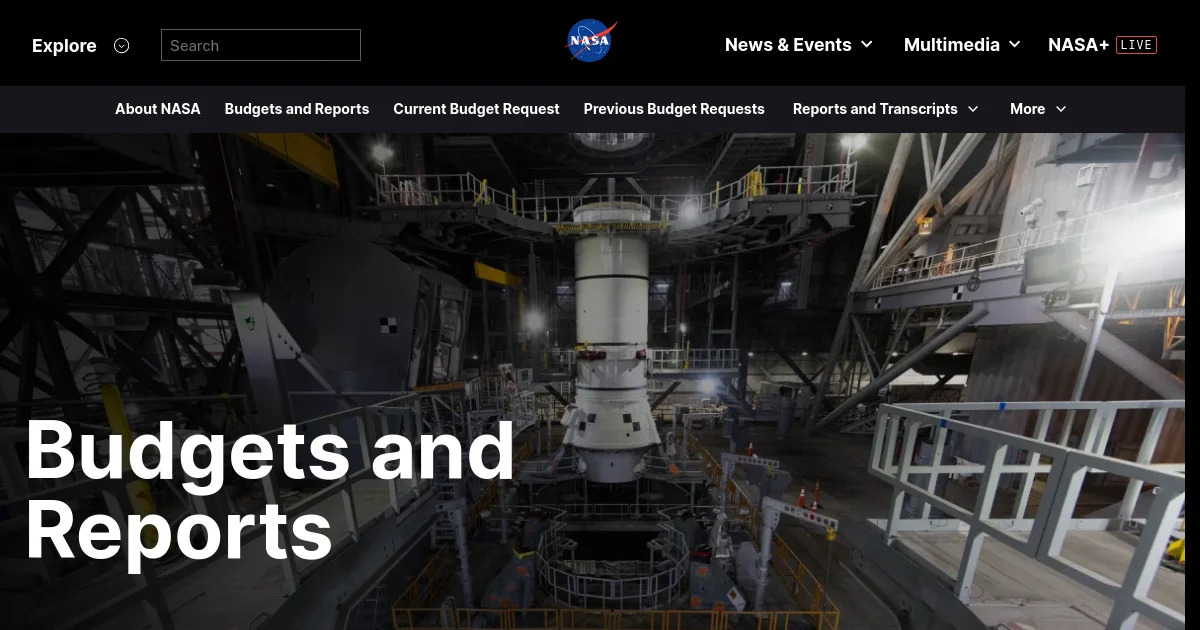Click the NASA logo in the header
Viewport: 1200px width, 630px height.
pos(592,42)
